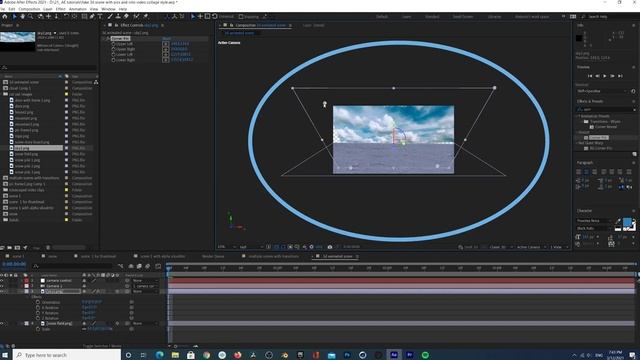Select the cloud Comp 1 project item
Screen dimensions: 640x360
click(20, 88)
